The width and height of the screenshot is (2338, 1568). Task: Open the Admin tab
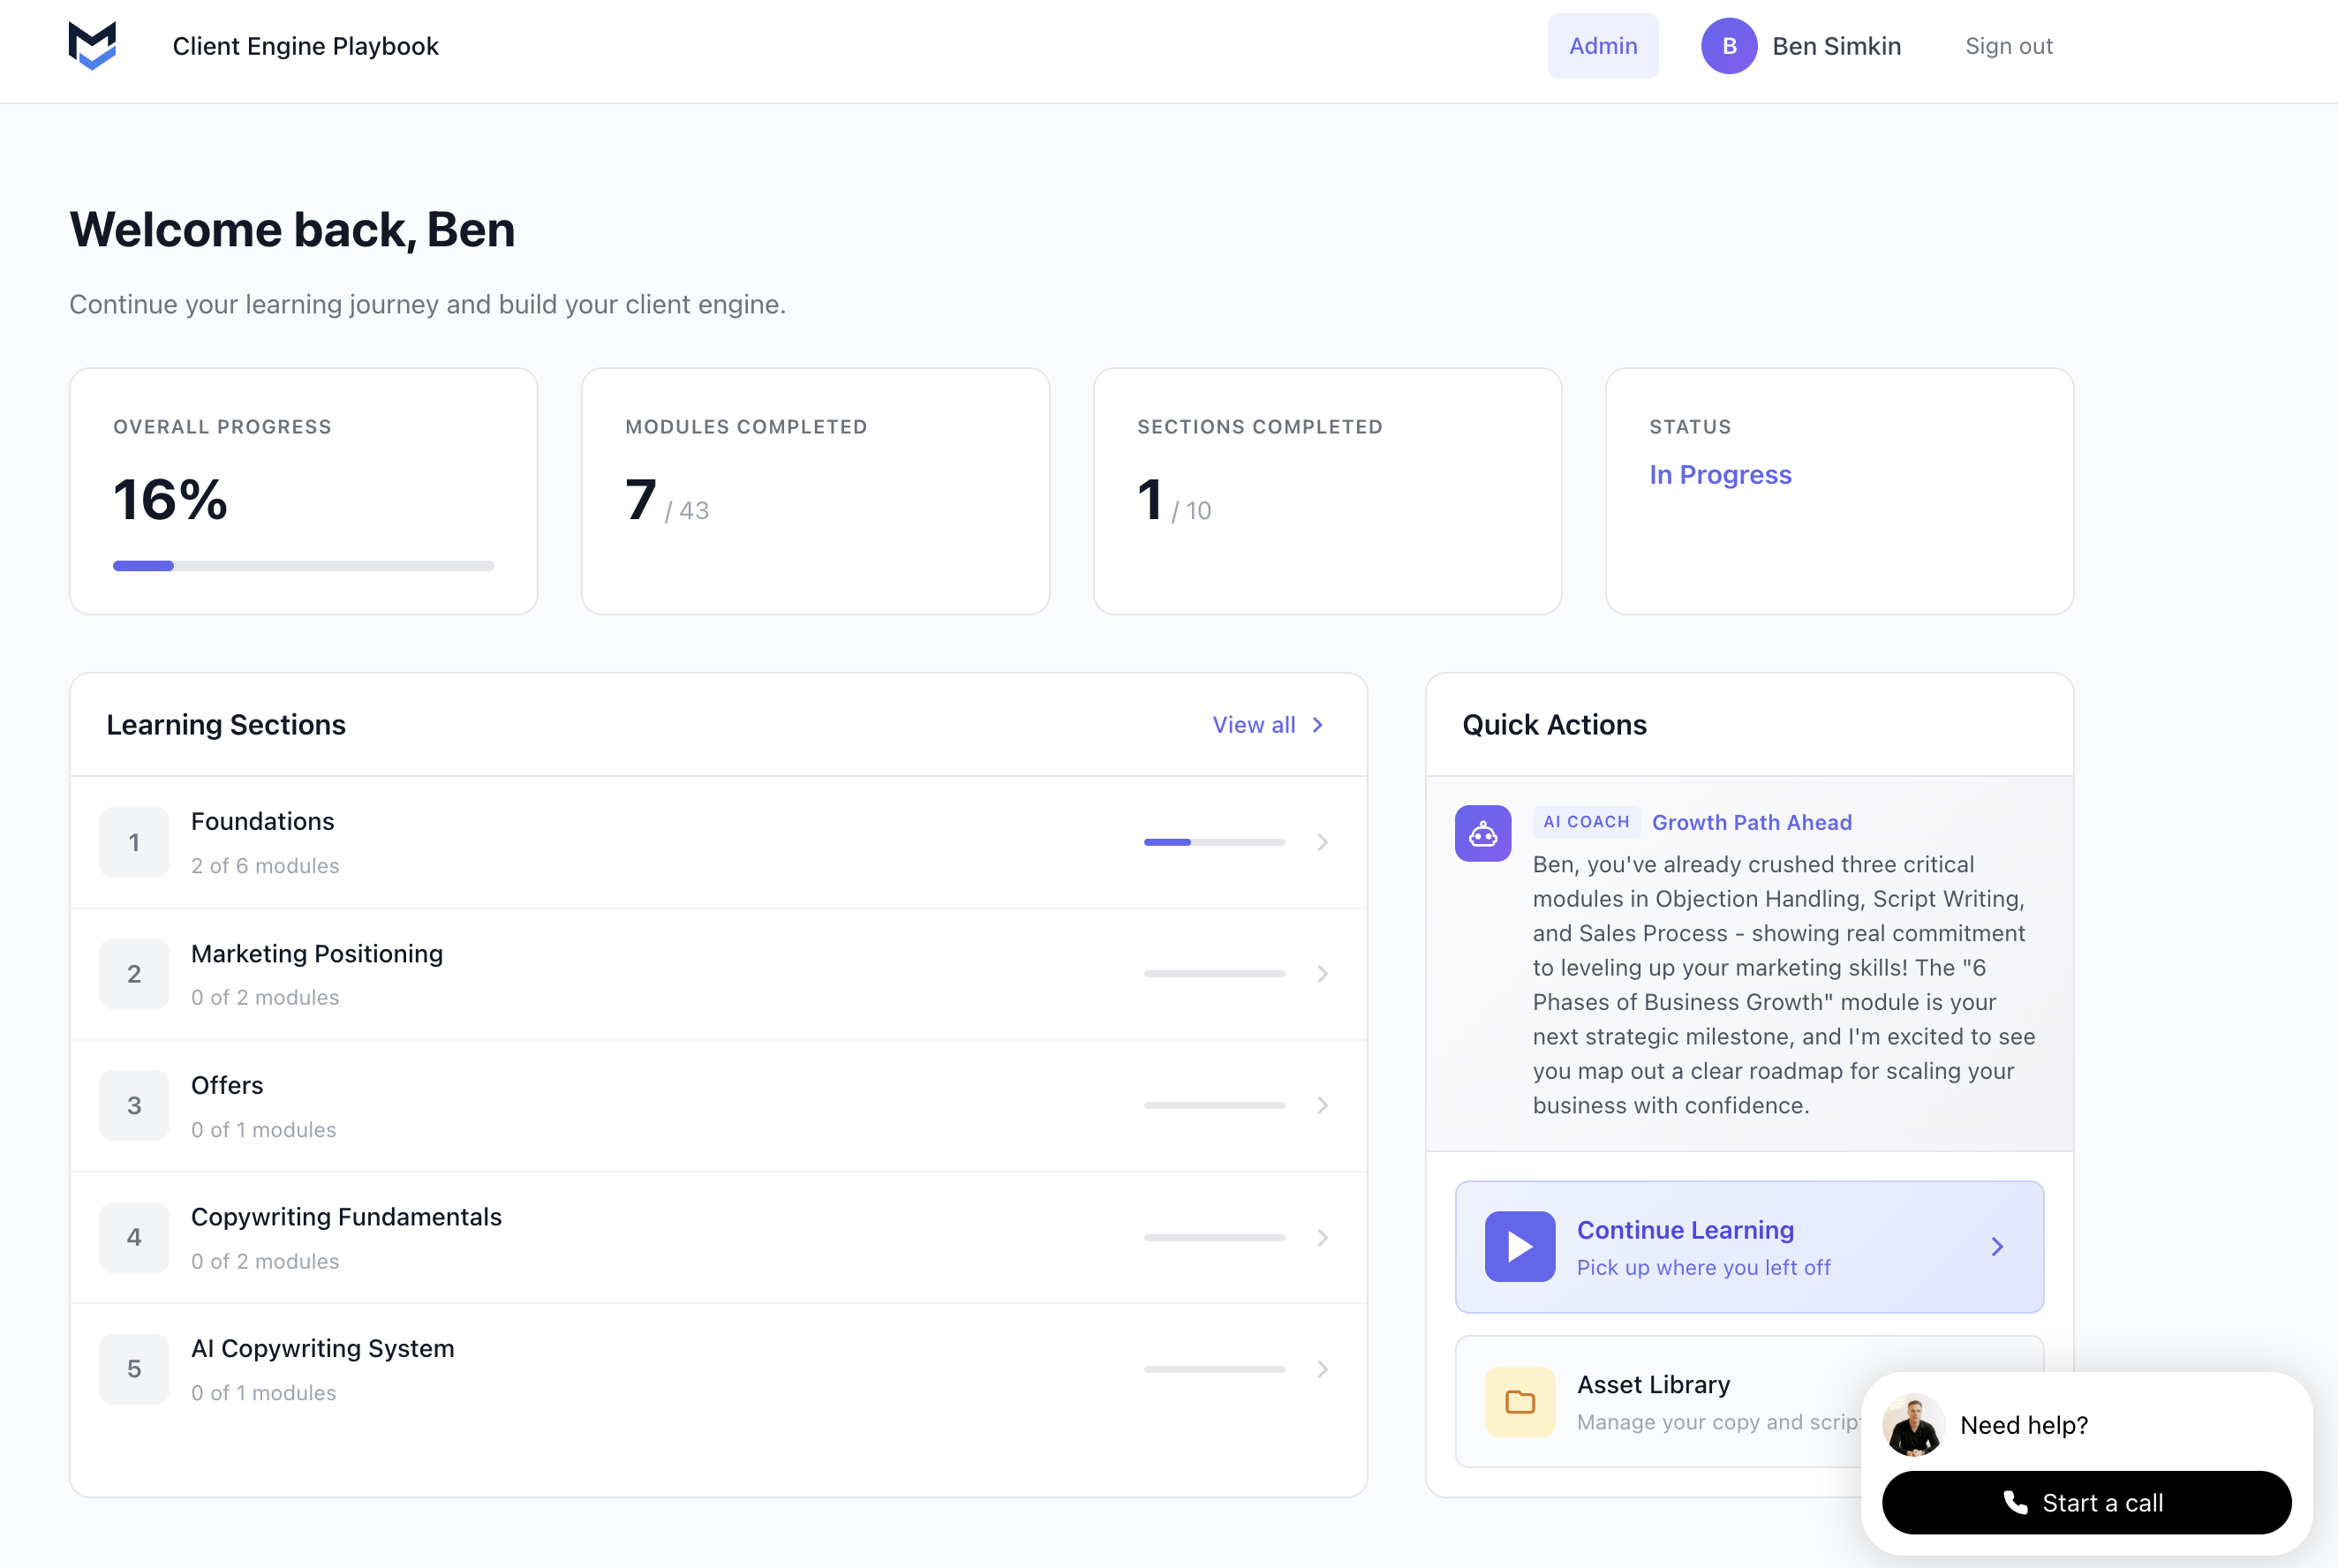(x=1602, y=45)
